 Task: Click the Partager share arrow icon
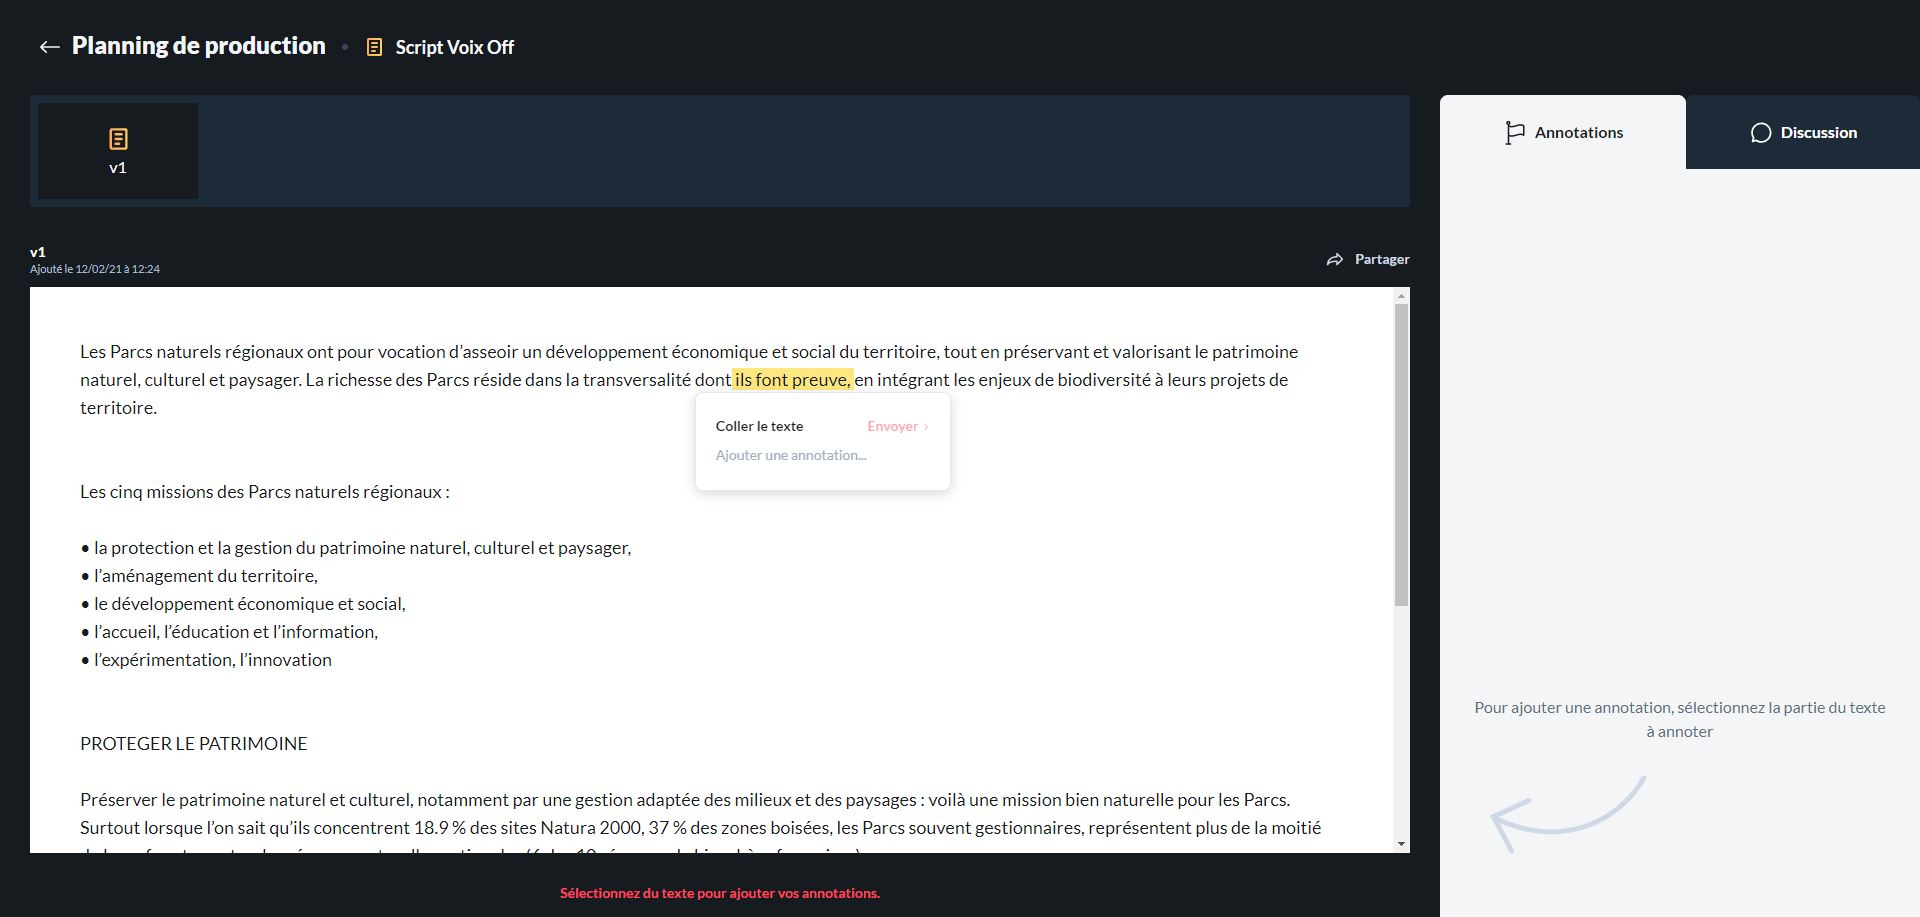coord(1335,260)
